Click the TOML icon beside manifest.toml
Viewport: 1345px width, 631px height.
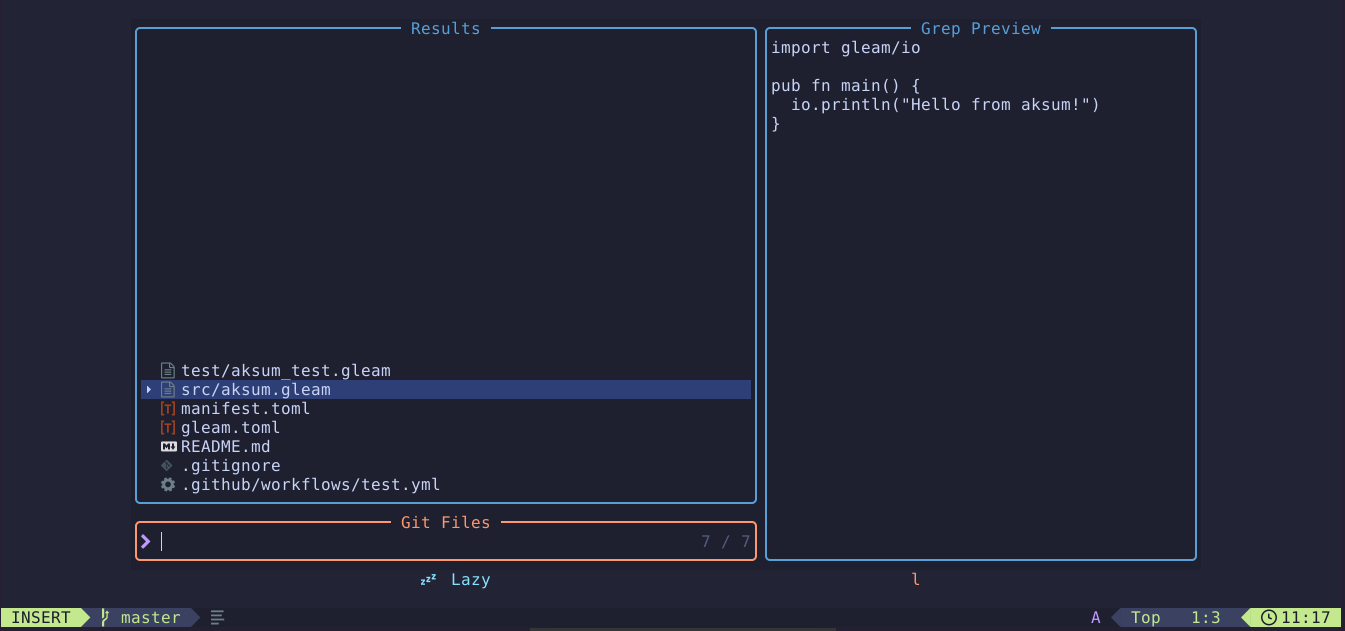[167, 408]
